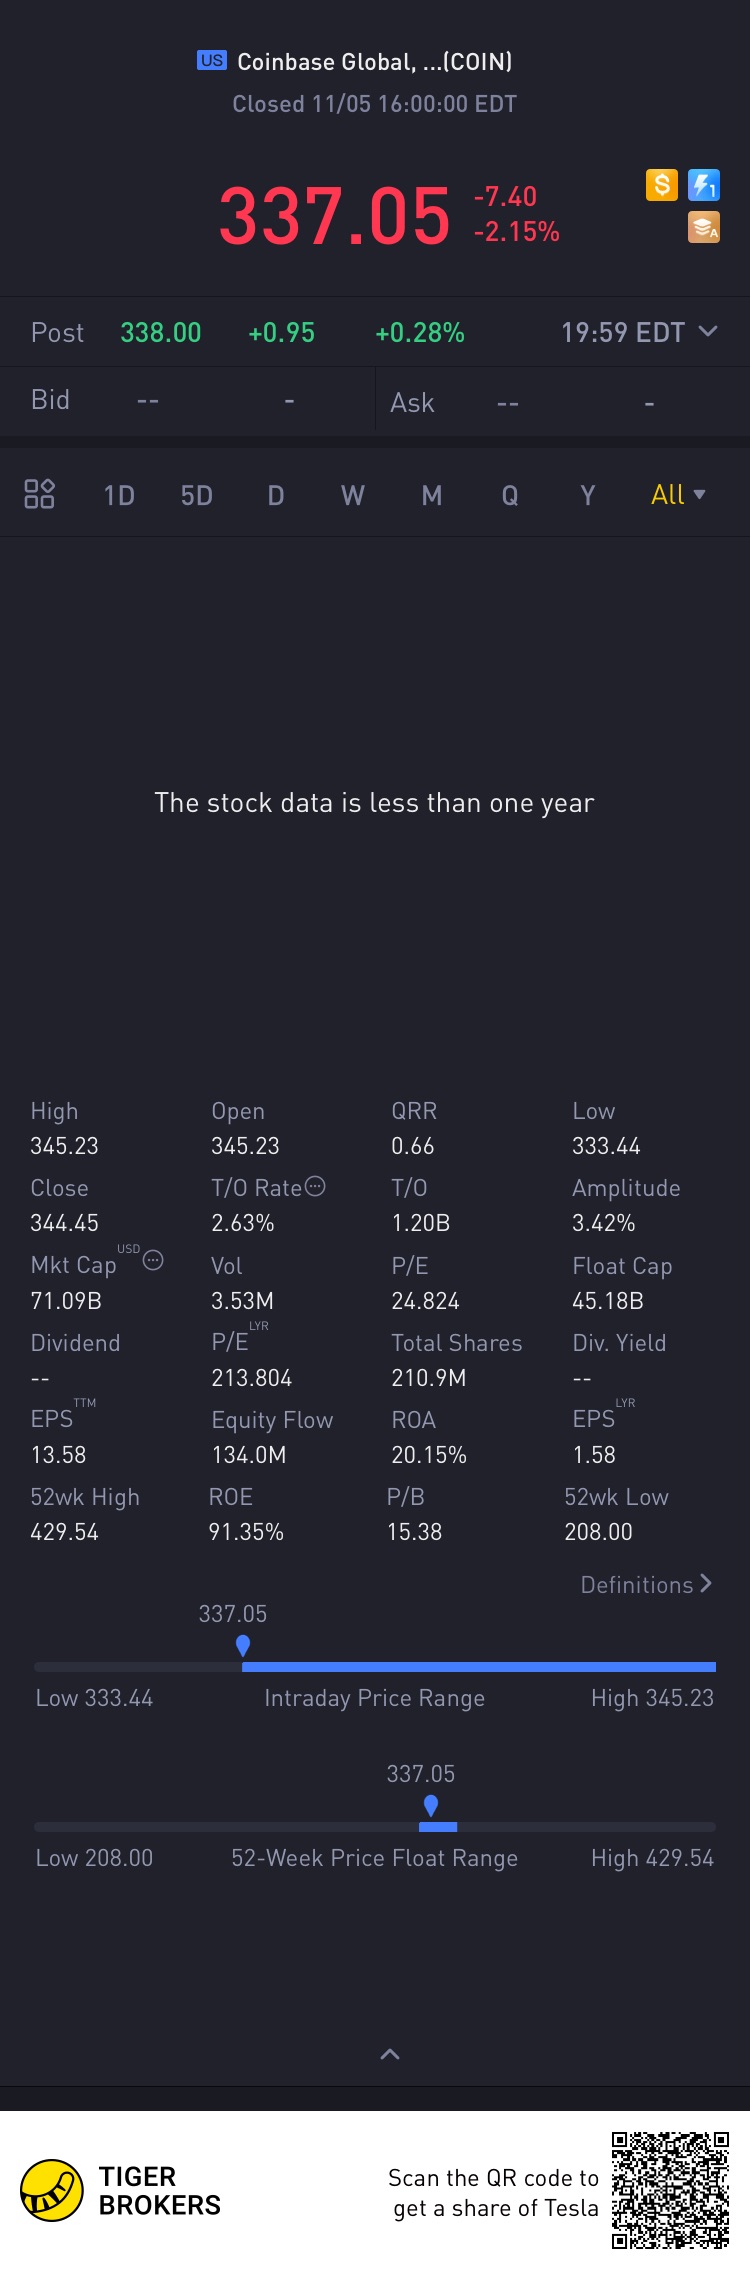Click the info icon beside Mkt Cap

153,1260
